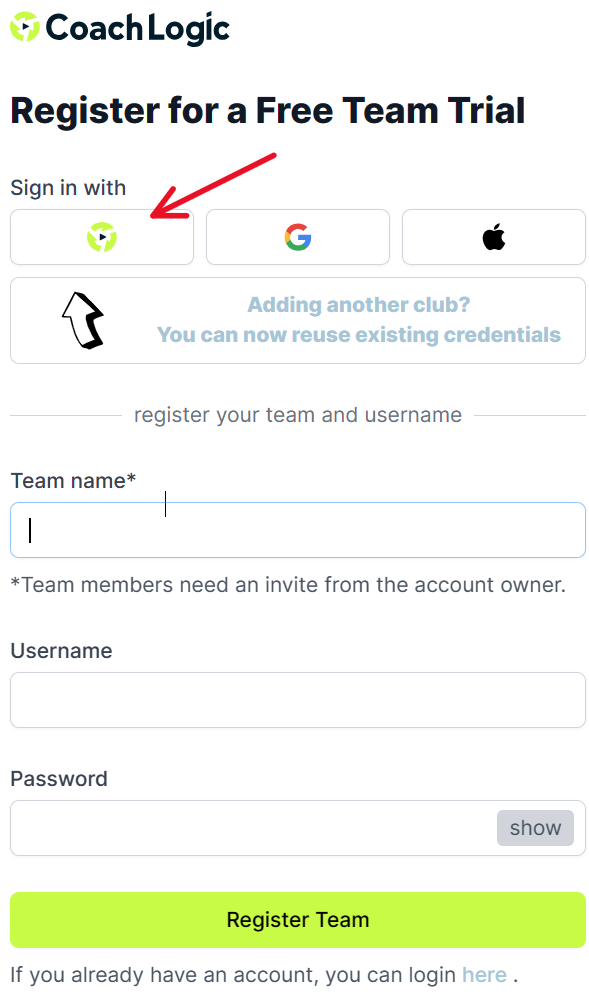The image size is (589, 999).
Task: Click the 'Username' field label
Action: coord(61,650)
